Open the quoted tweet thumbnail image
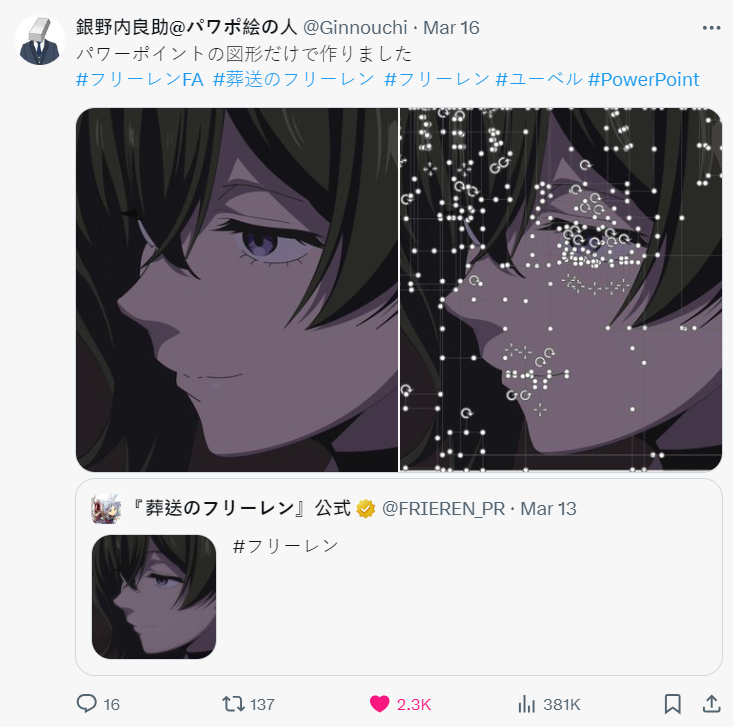This screenshot has height=727, width=733. [x=154, y=597]
